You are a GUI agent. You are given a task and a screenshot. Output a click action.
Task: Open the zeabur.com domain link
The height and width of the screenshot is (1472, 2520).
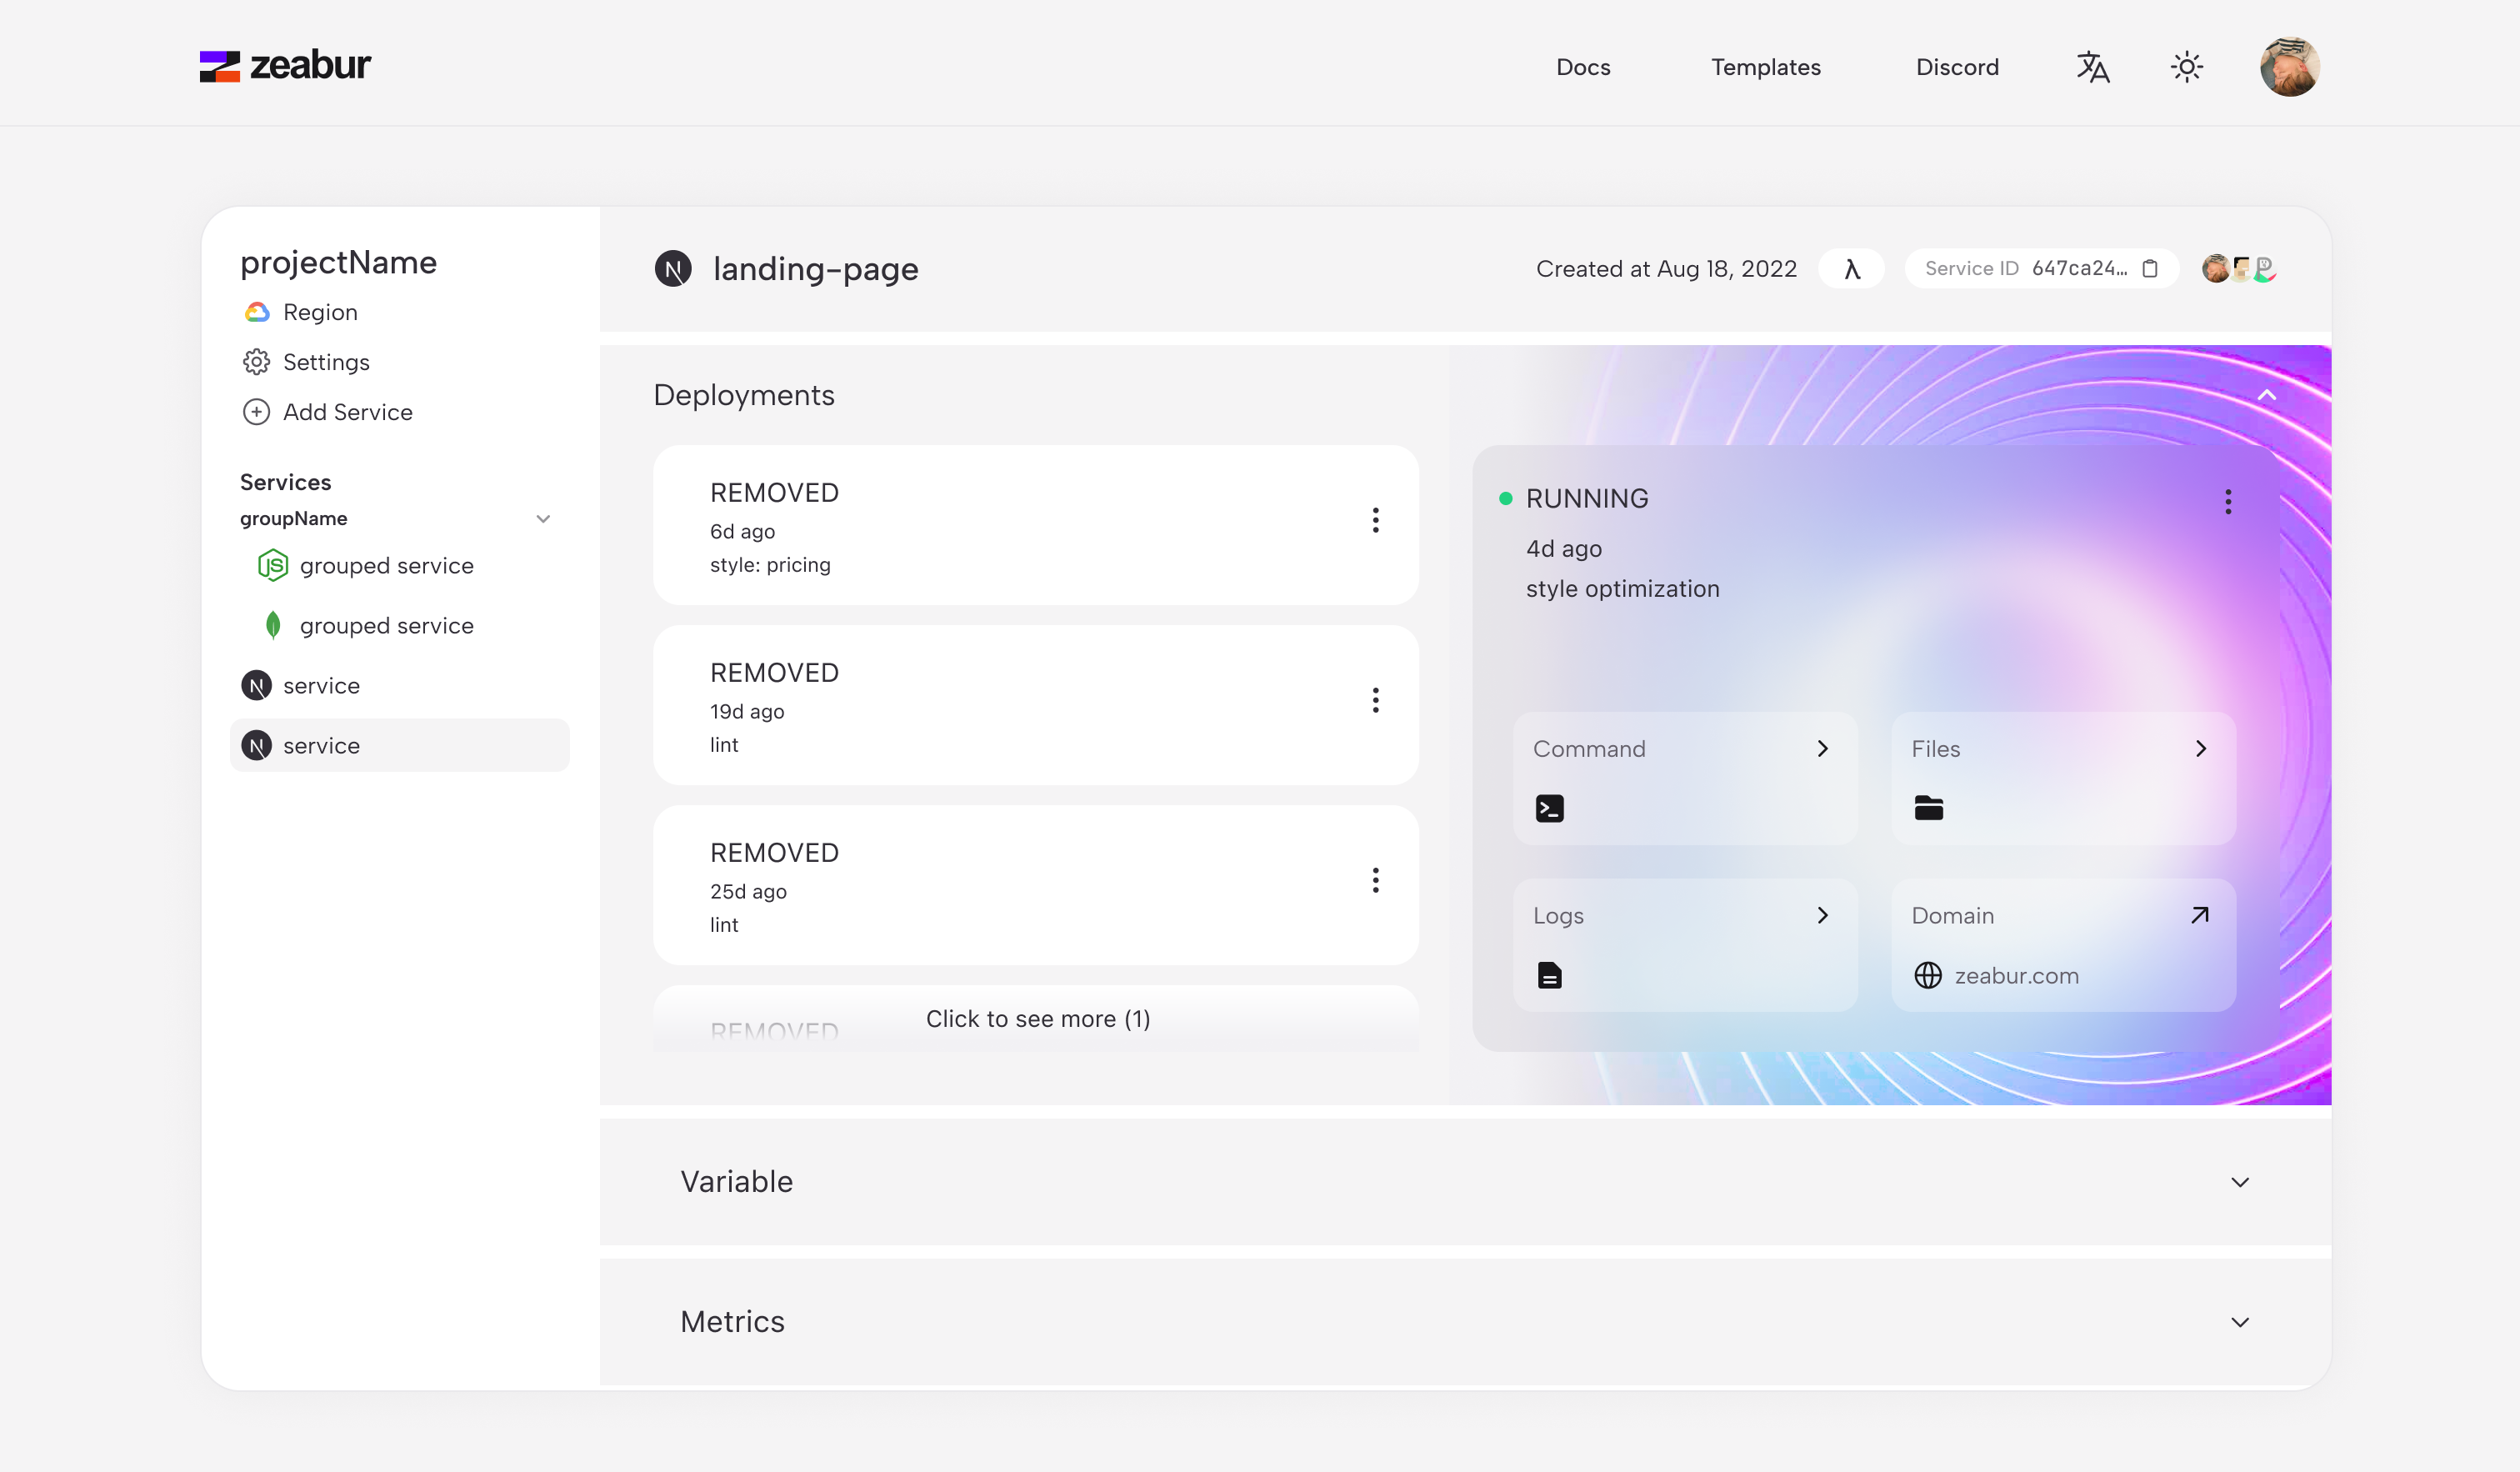tap(2017, 976)
